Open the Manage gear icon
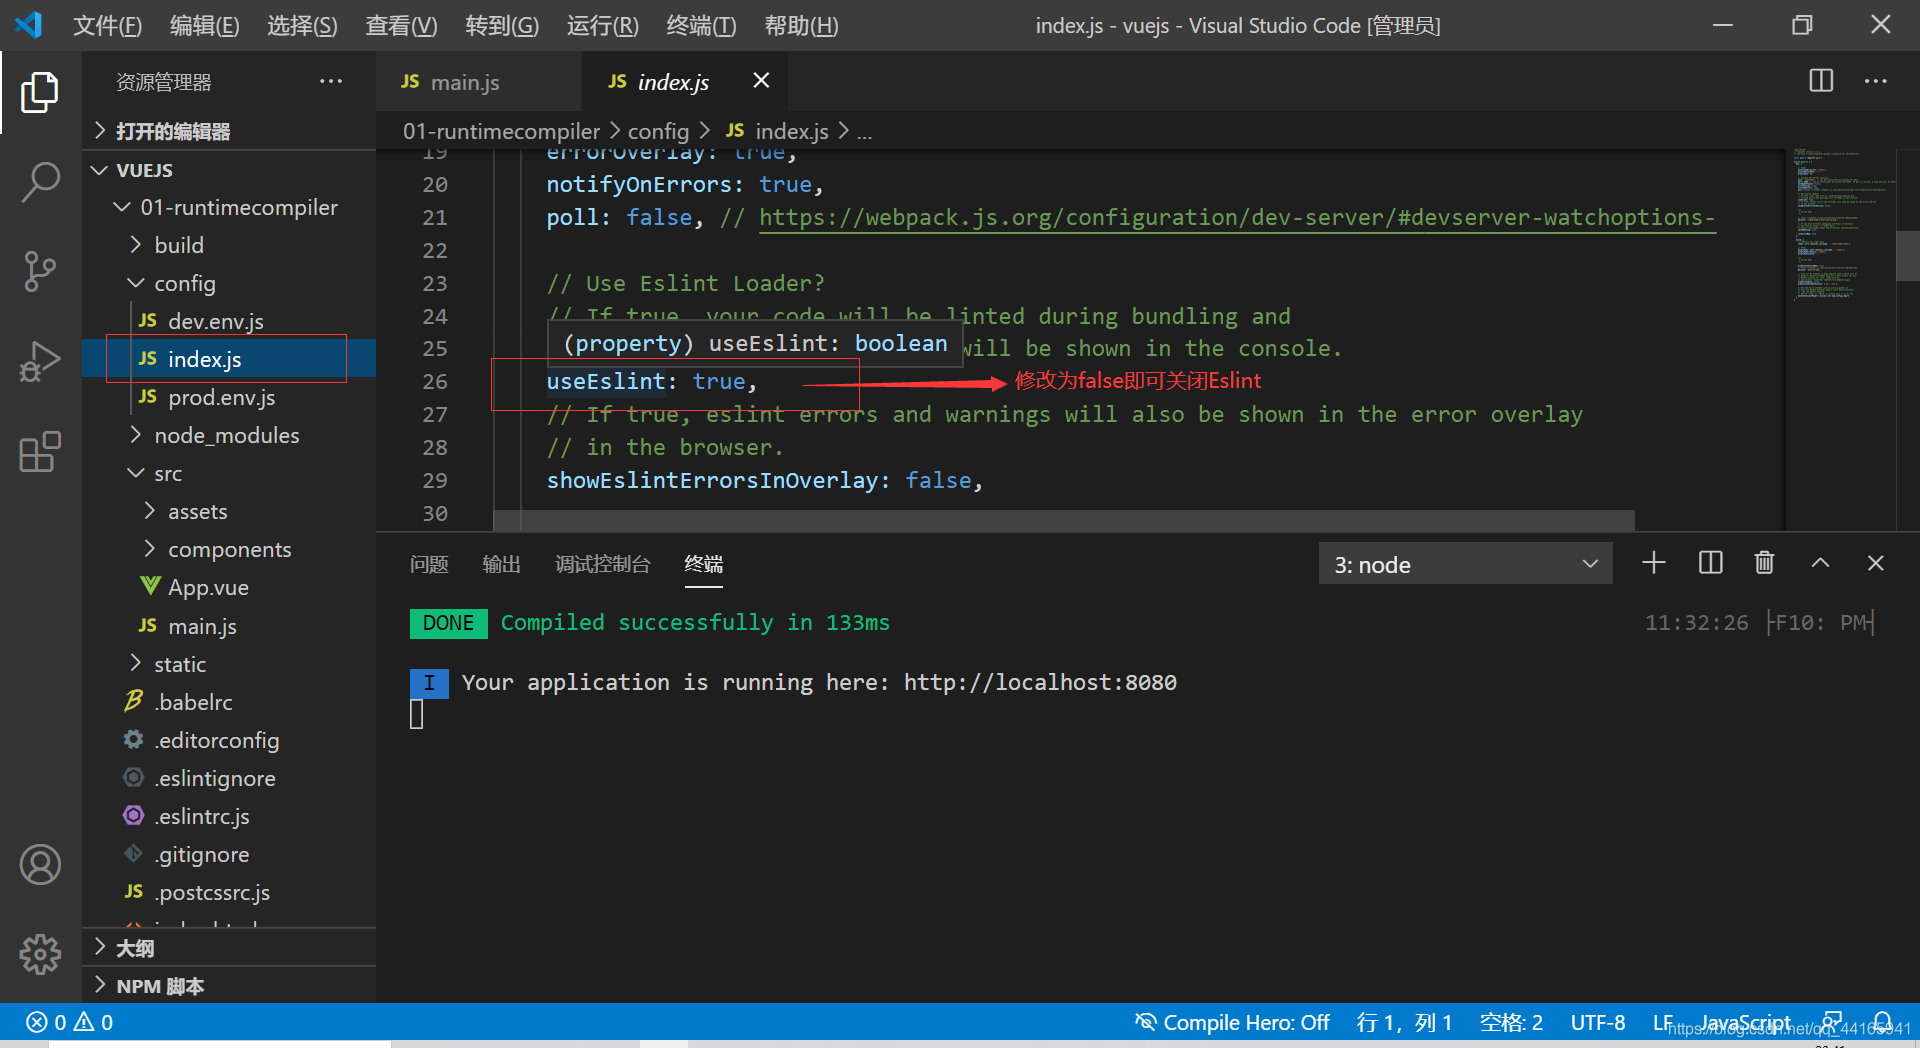1920x1048 pixels. point(40,954)
